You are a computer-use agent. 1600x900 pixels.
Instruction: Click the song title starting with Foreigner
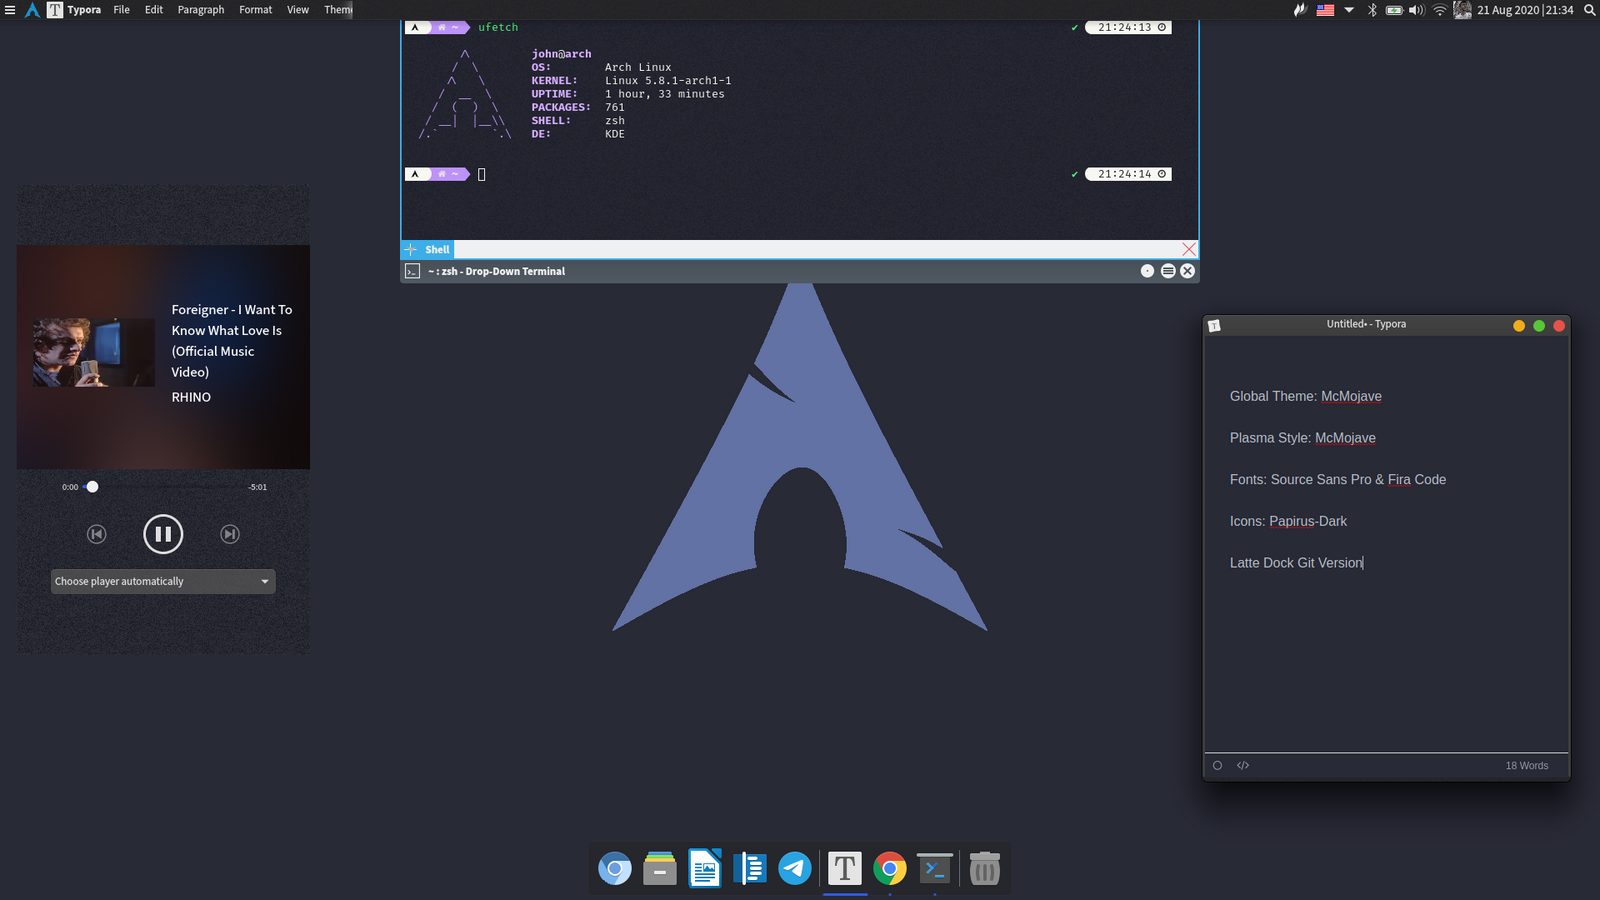232,341
